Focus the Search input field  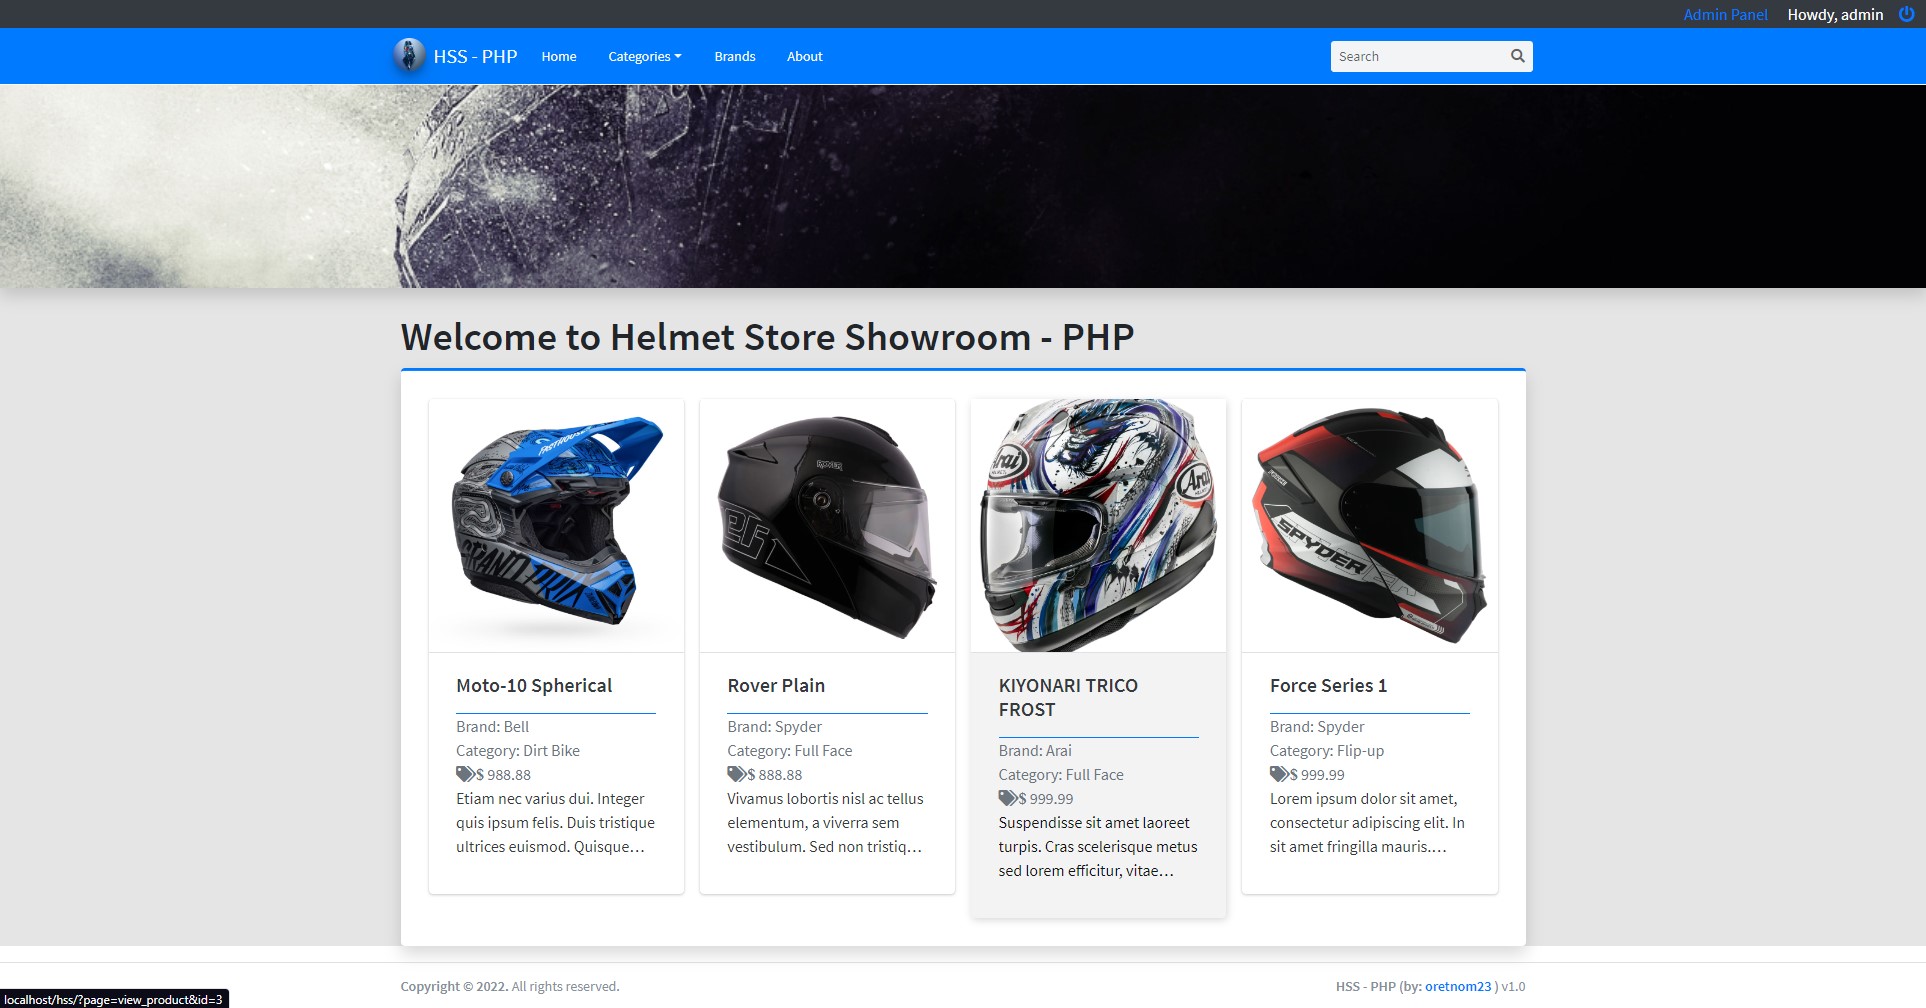[x=1419, y=56]
